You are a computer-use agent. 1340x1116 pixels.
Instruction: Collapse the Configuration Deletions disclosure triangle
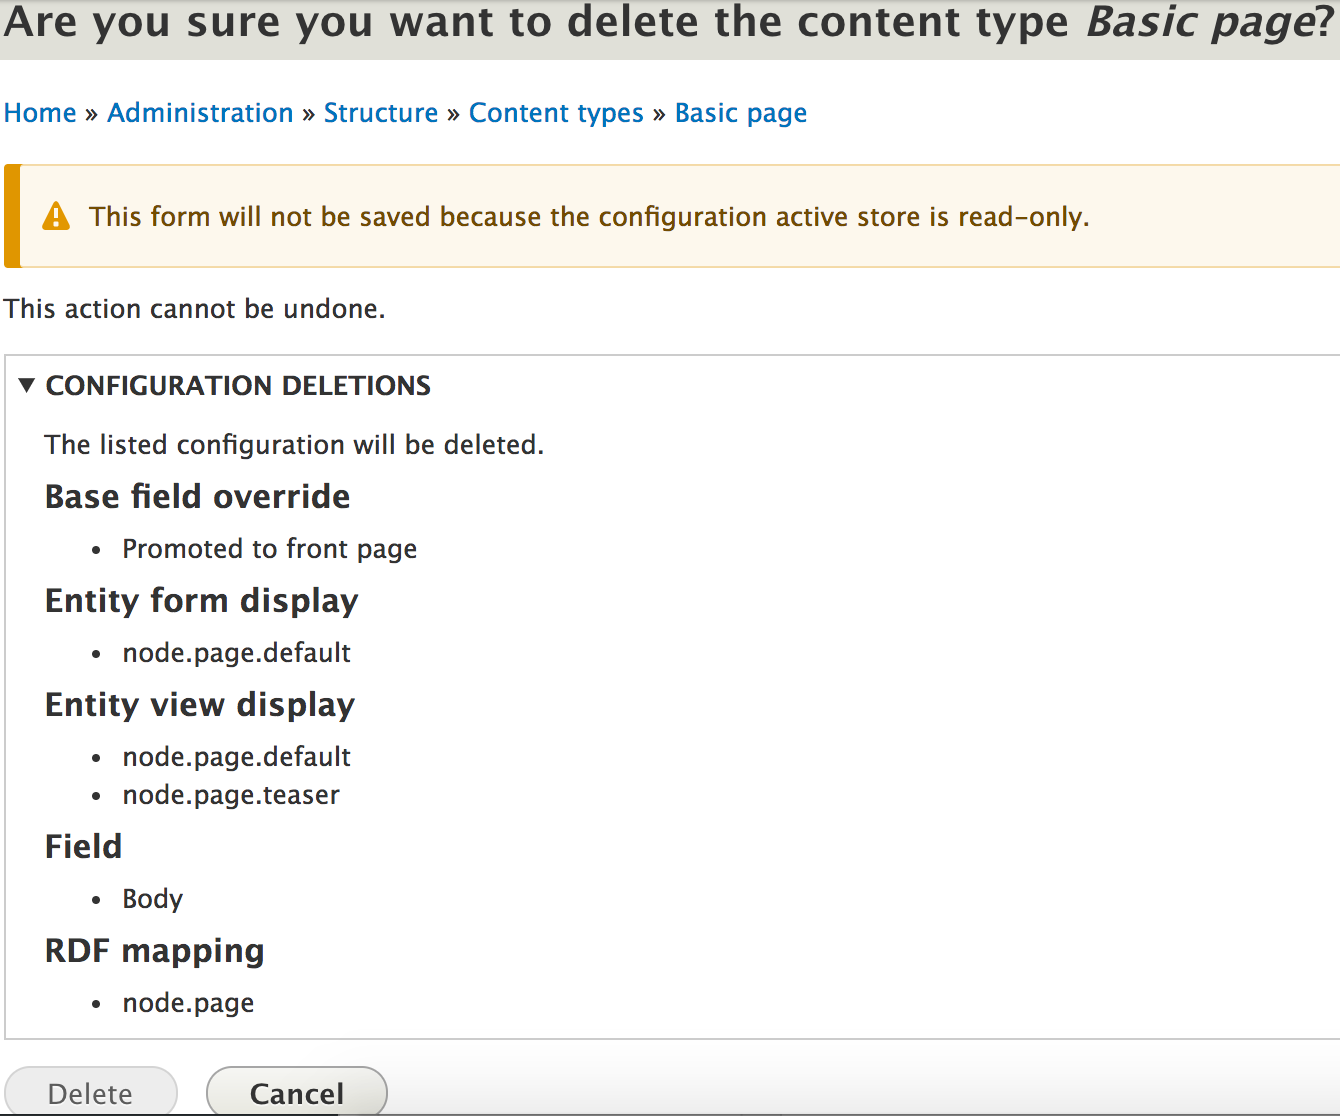(x=27, y=385)
